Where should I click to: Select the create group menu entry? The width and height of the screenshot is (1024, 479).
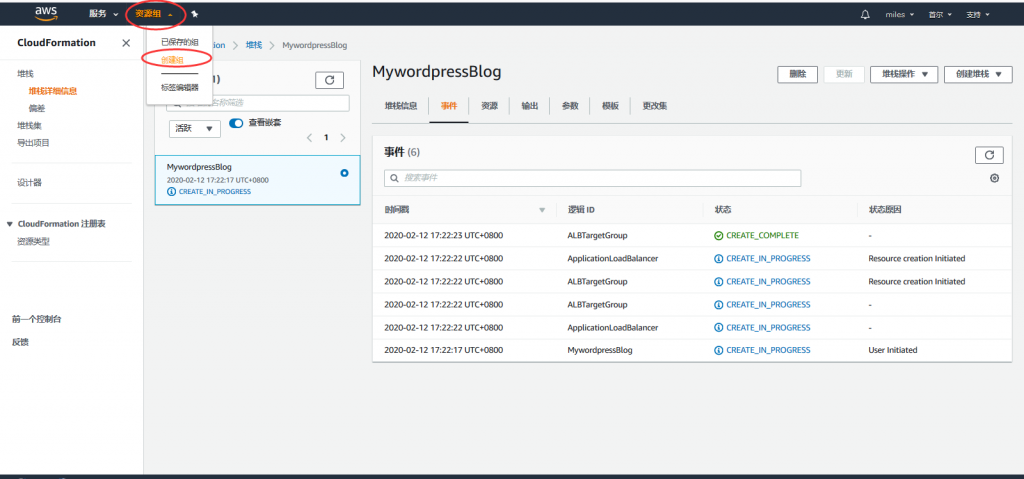[x=172, y=60]
